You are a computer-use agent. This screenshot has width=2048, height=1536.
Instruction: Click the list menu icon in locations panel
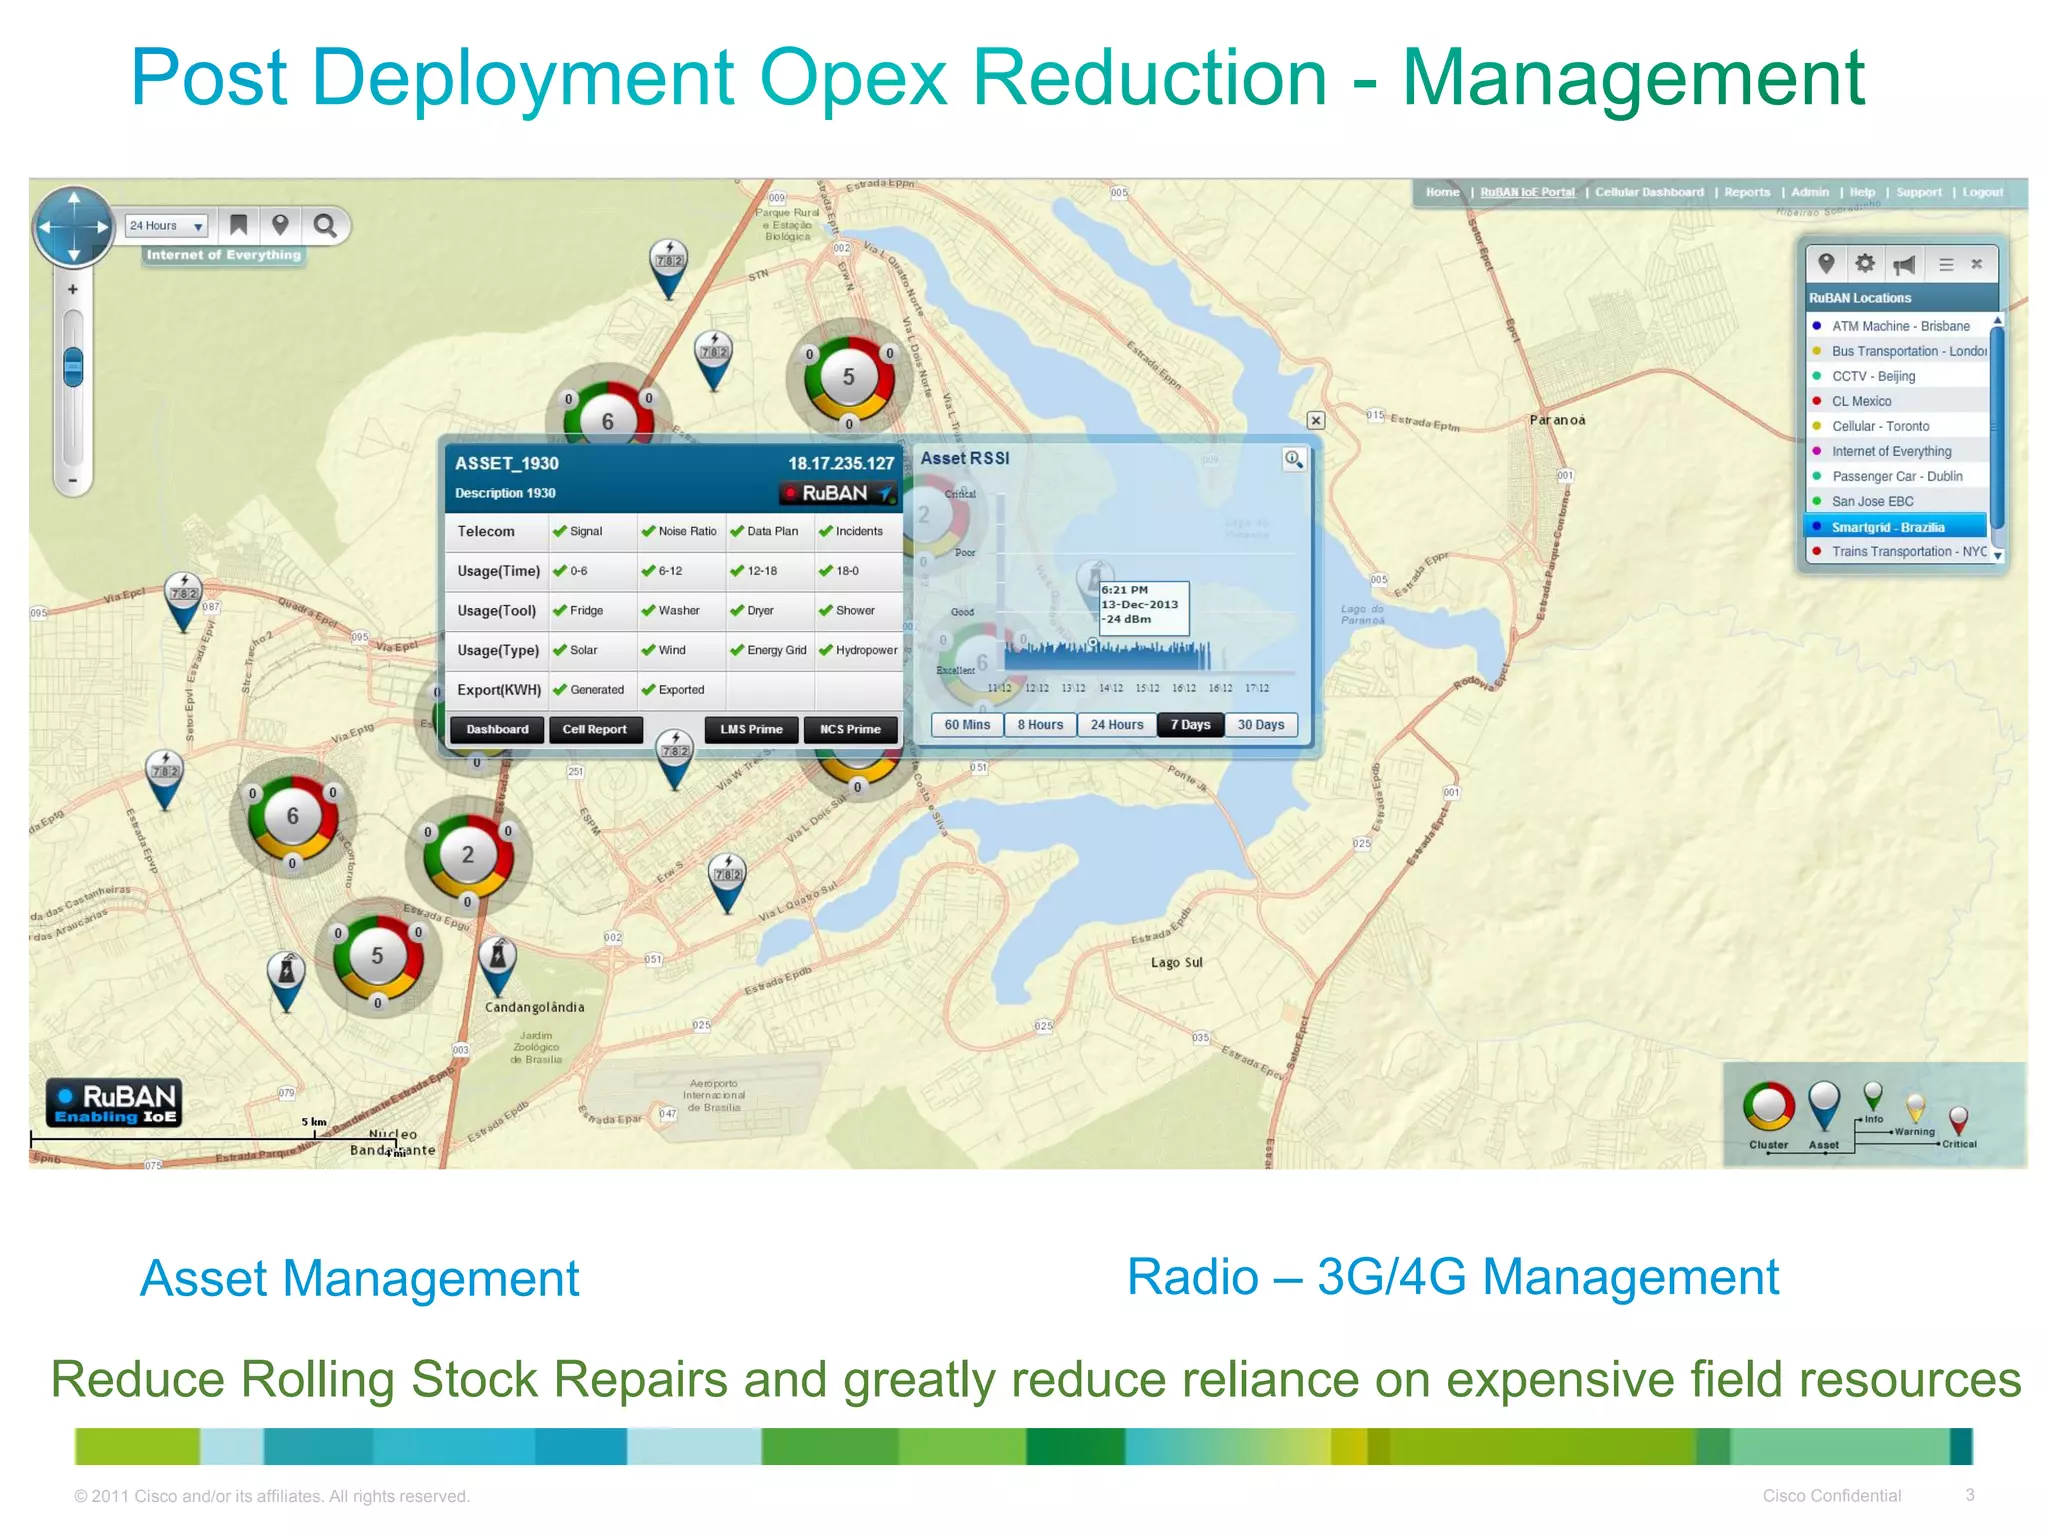1945,265
